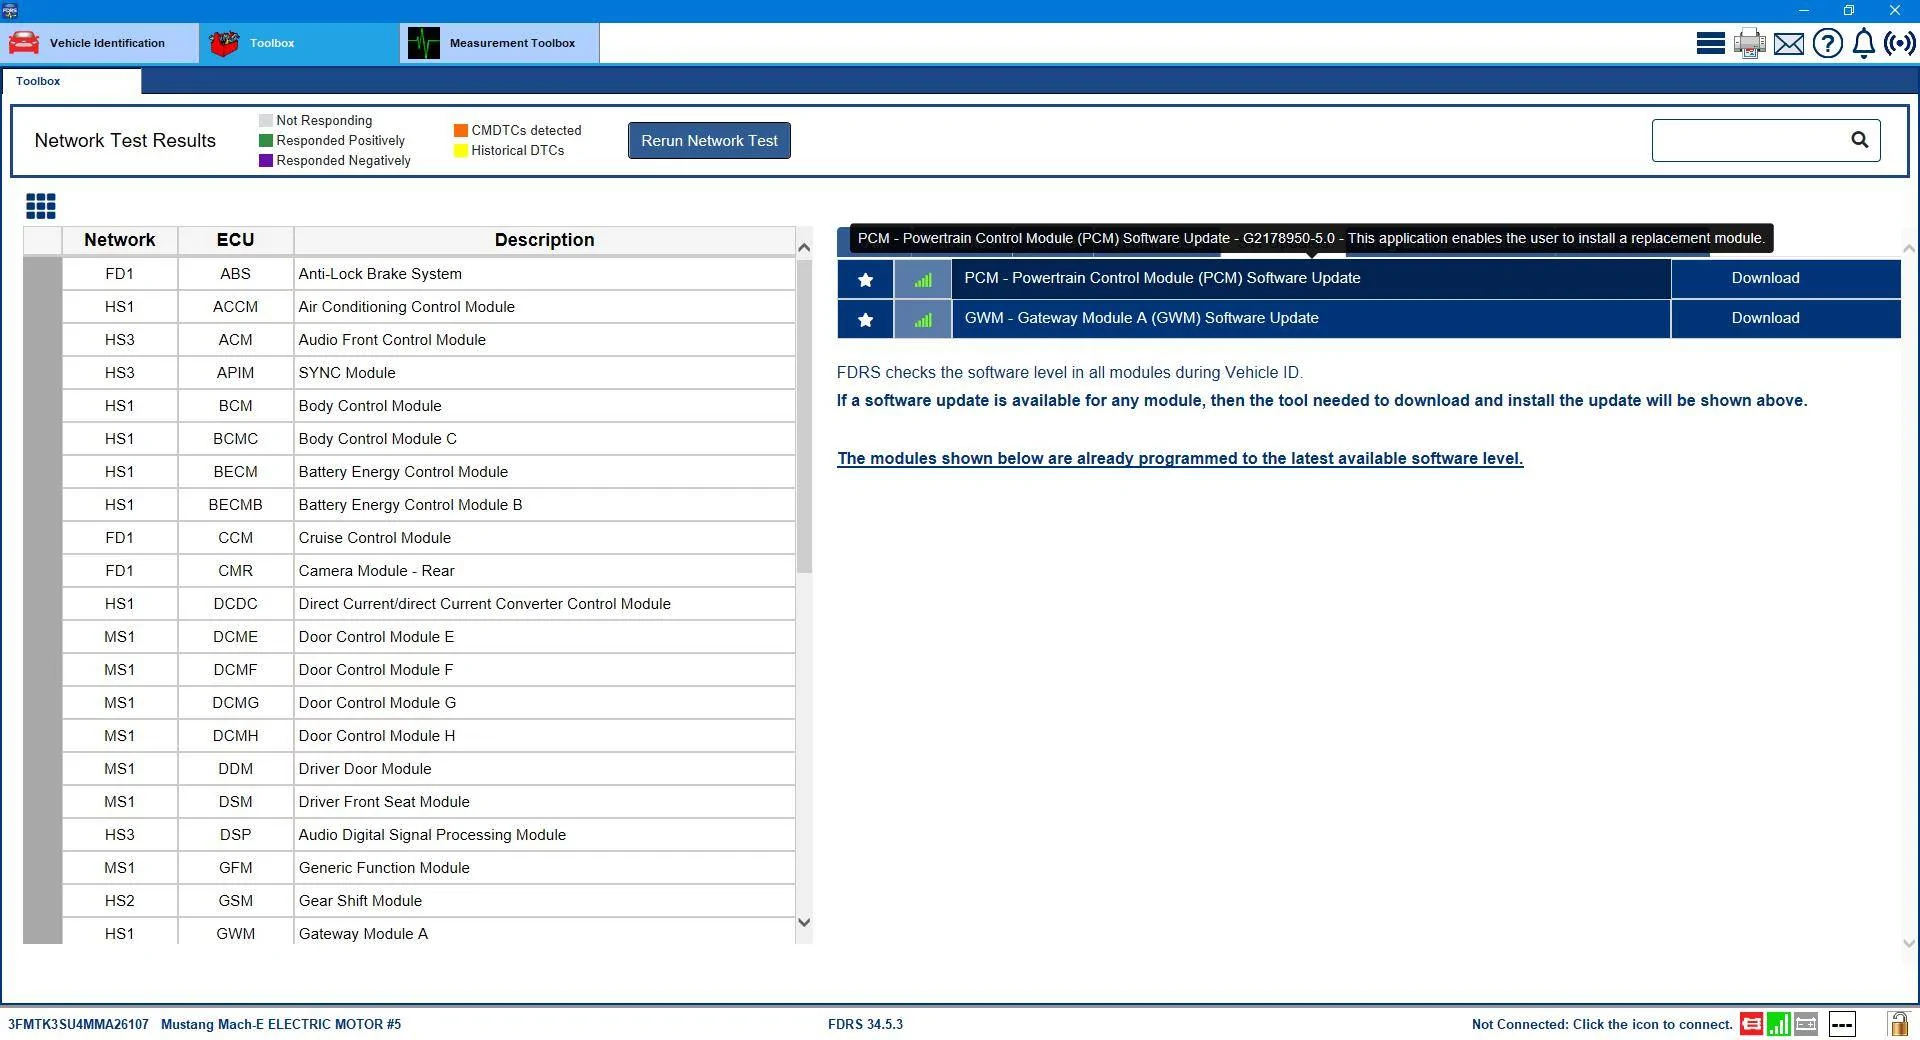Select Air Conditioning Control Module row
This screenshot has width=1920, height=1040.
tap(428, 307)
